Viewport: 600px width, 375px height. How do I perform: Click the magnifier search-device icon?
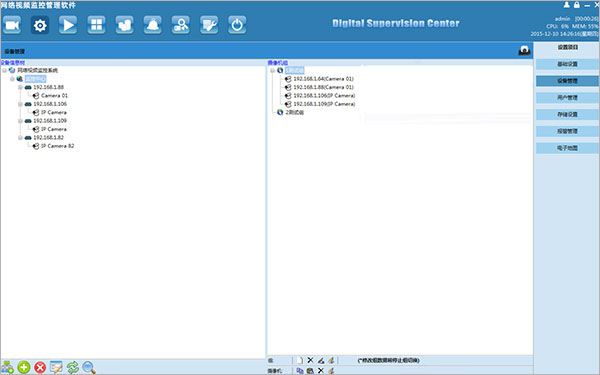(x=89, y=367)
